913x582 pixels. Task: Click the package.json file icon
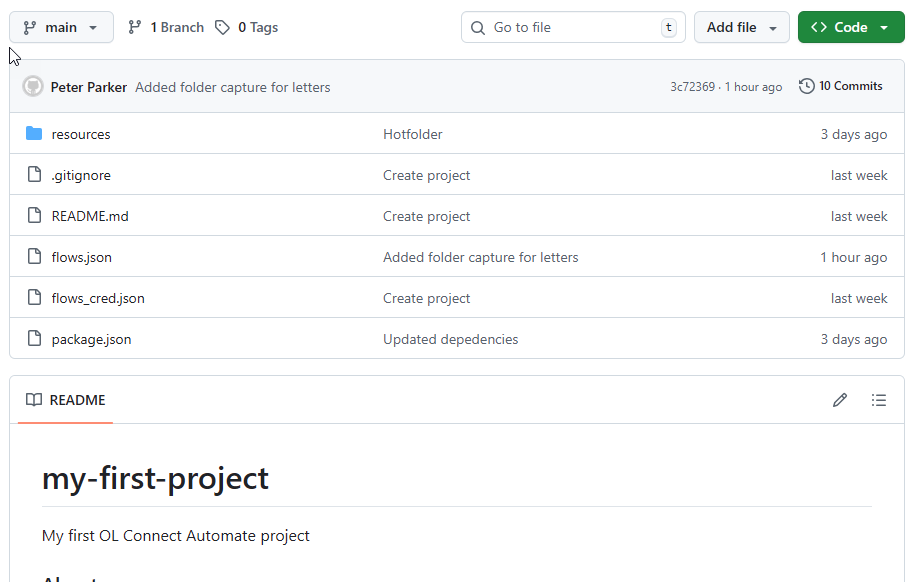[x=34, y=339]
